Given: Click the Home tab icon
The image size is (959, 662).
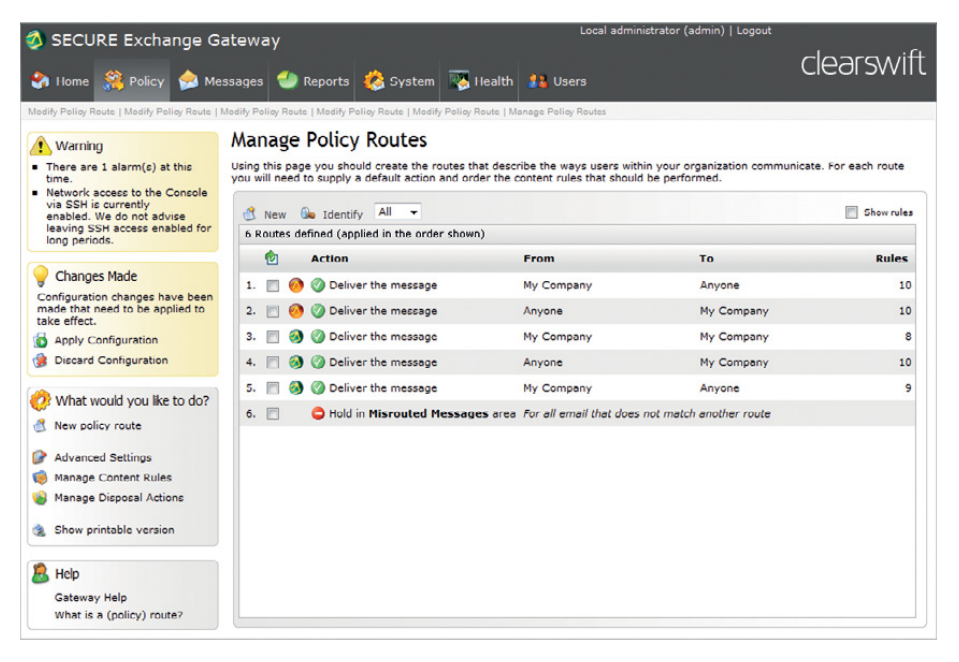Looking at the screenshot, I should coord(40,81).
